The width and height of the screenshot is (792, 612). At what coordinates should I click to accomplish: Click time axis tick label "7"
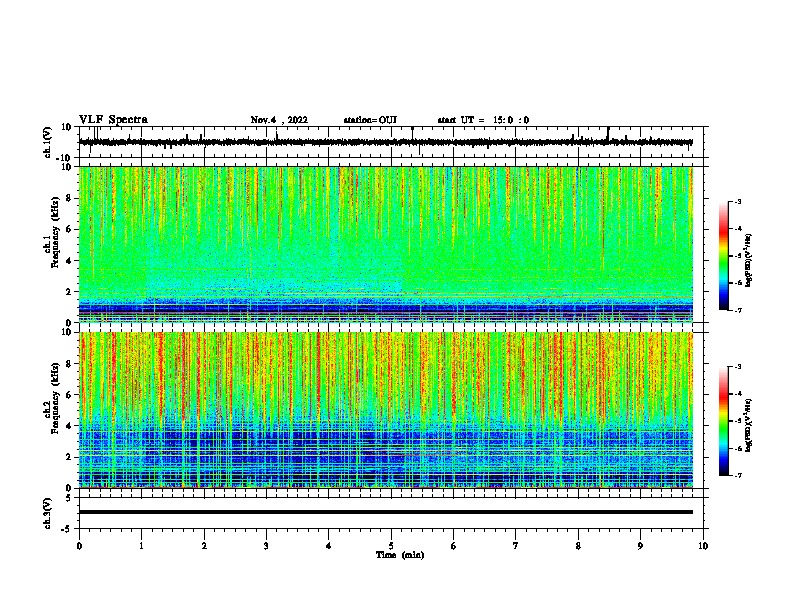click(x=516, y=546)
